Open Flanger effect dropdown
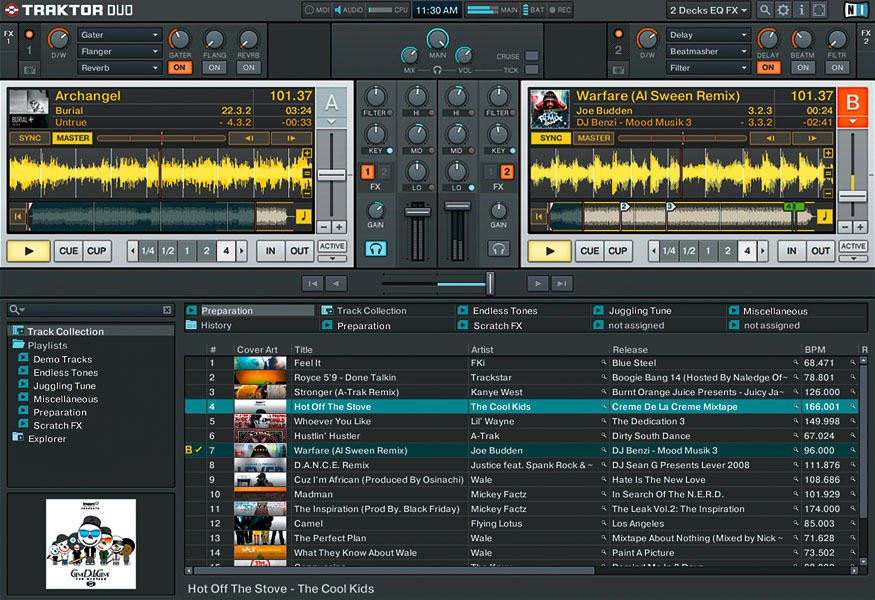This screenshot has width=875, height=600. tap(119, 51)
